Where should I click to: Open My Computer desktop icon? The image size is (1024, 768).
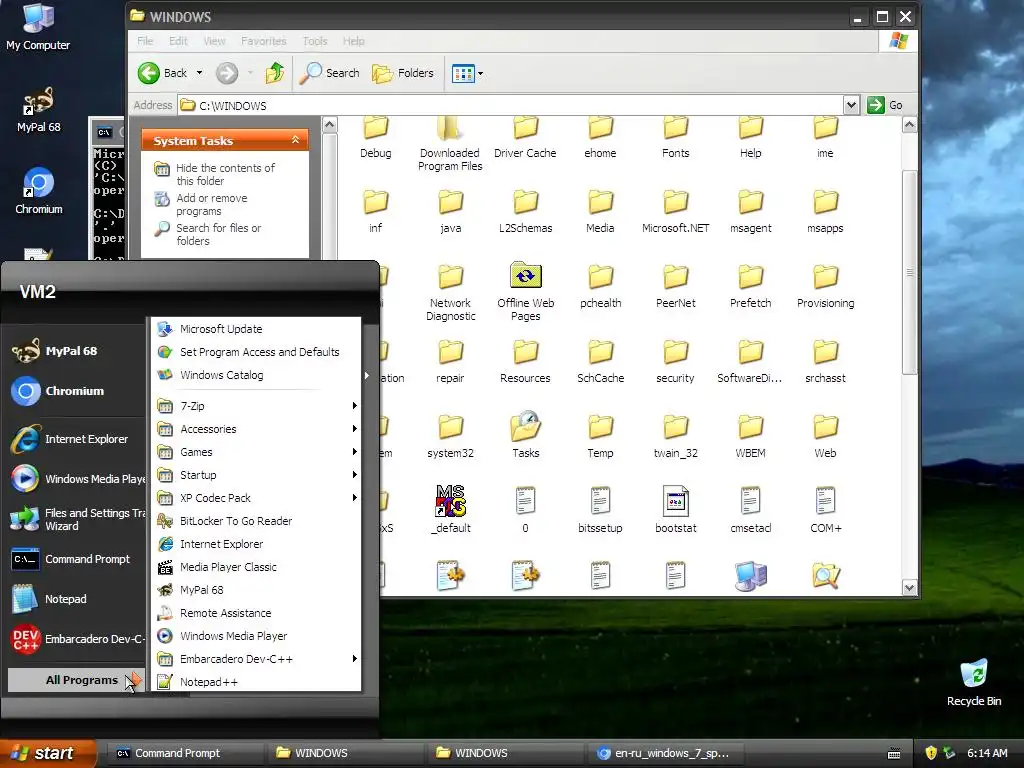pyautogui.click(x=38, y=27)
